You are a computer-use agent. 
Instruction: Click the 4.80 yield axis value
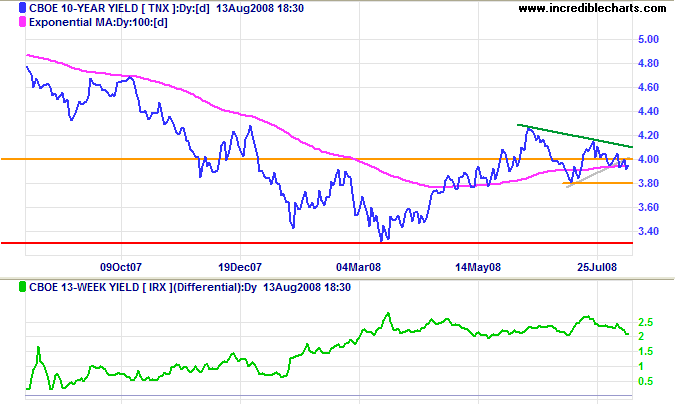[x=648, y=63]
